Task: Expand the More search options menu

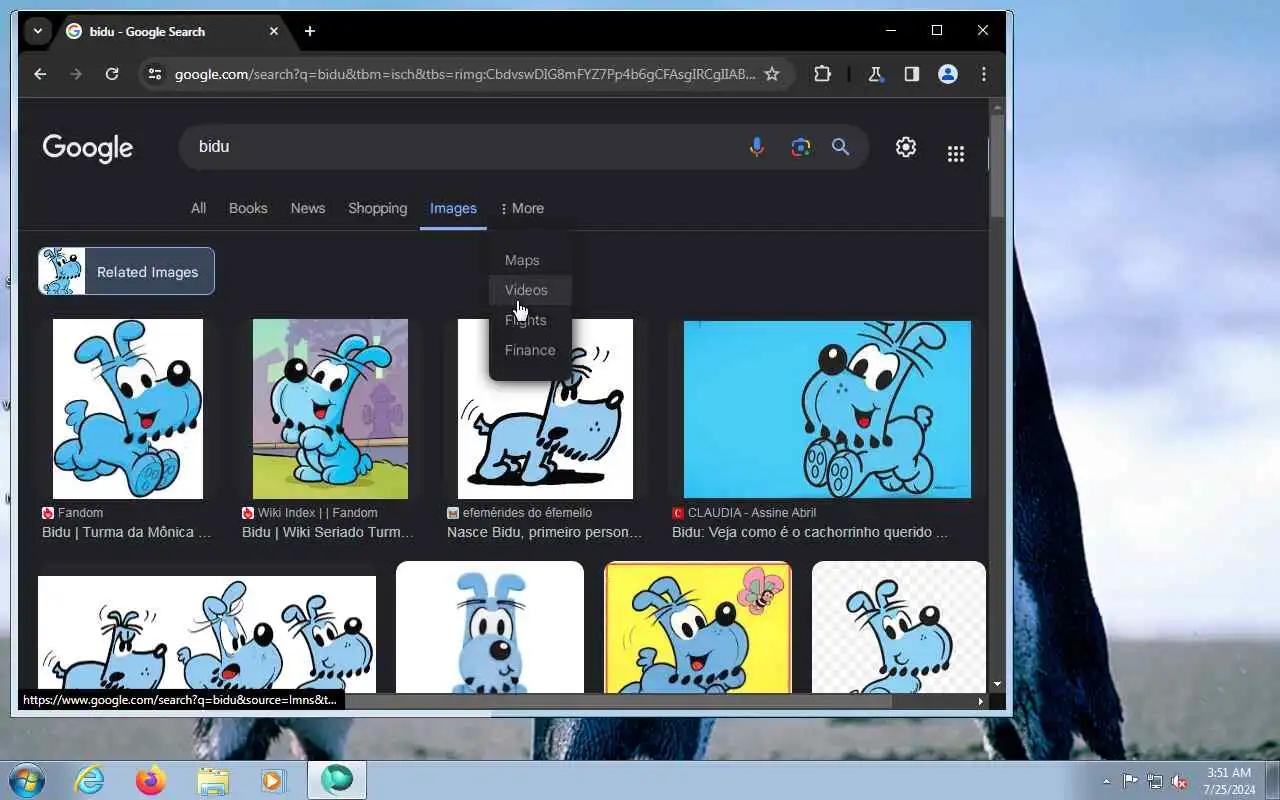Action: click(522, 208)
